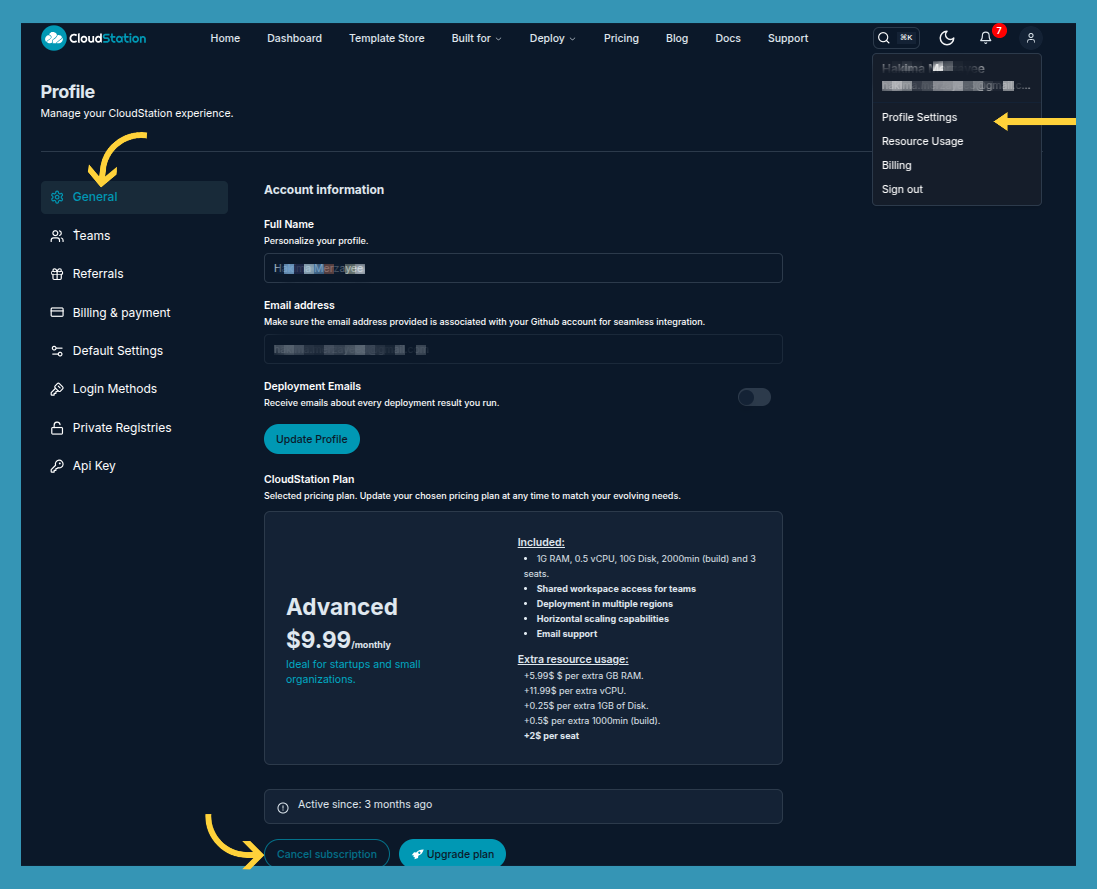This screenshot has width=1097, height=889.
Task: Expand the Deploy dropdown menu
Action: coord(553,38)
